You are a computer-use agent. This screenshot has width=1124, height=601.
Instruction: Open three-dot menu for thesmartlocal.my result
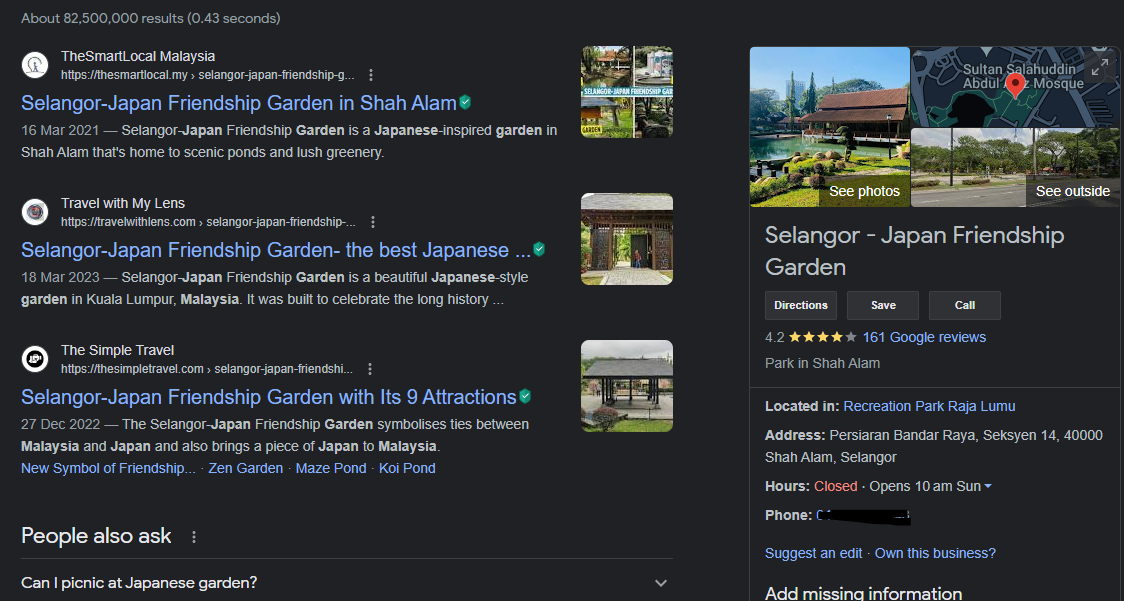(x=371, y=75)
